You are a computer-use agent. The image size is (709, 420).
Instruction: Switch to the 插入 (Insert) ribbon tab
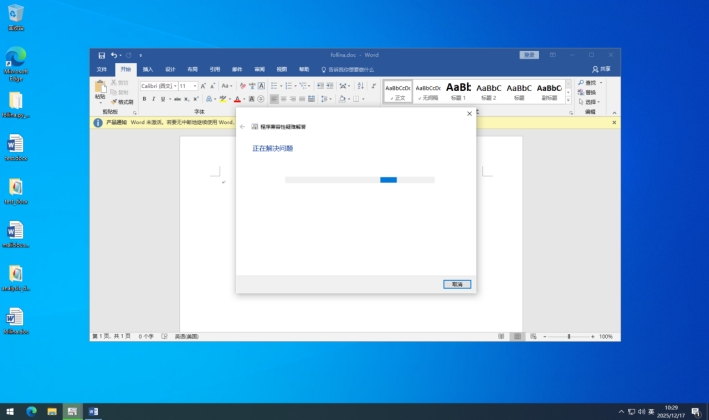(148, 70)
